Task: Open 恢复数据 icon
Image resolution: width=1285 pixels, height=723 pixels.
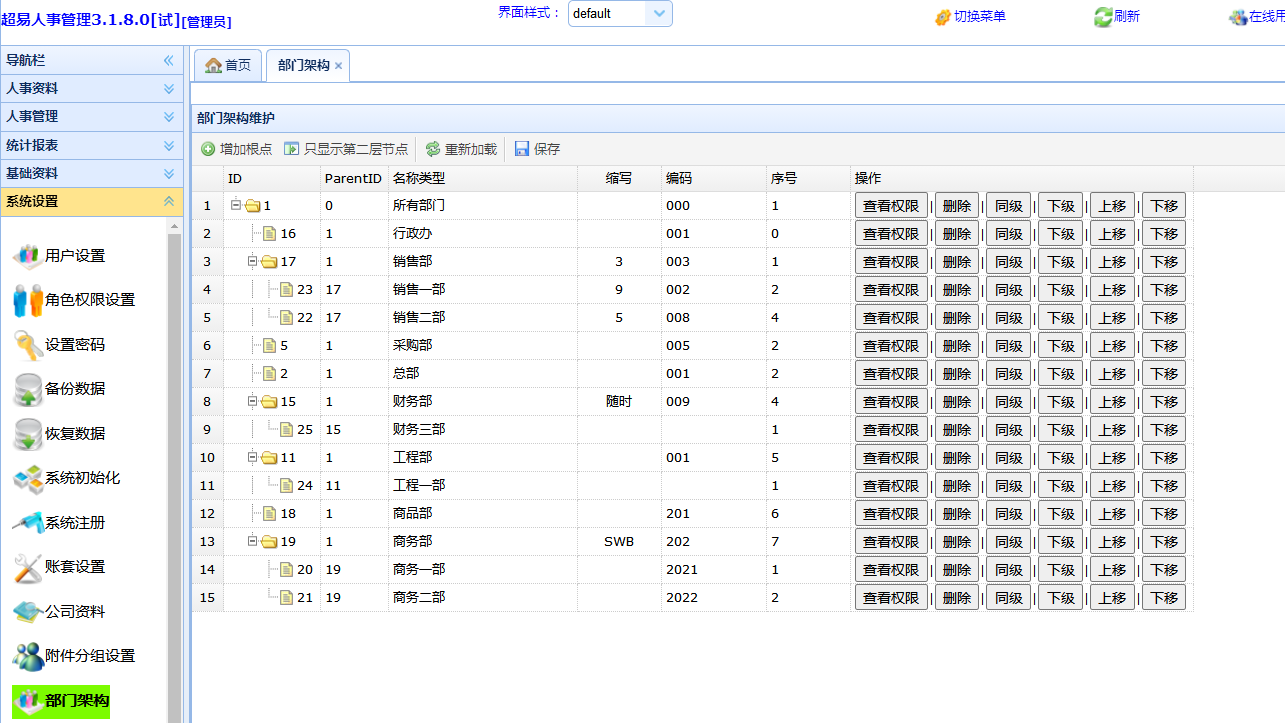Action: pos(27,434)
